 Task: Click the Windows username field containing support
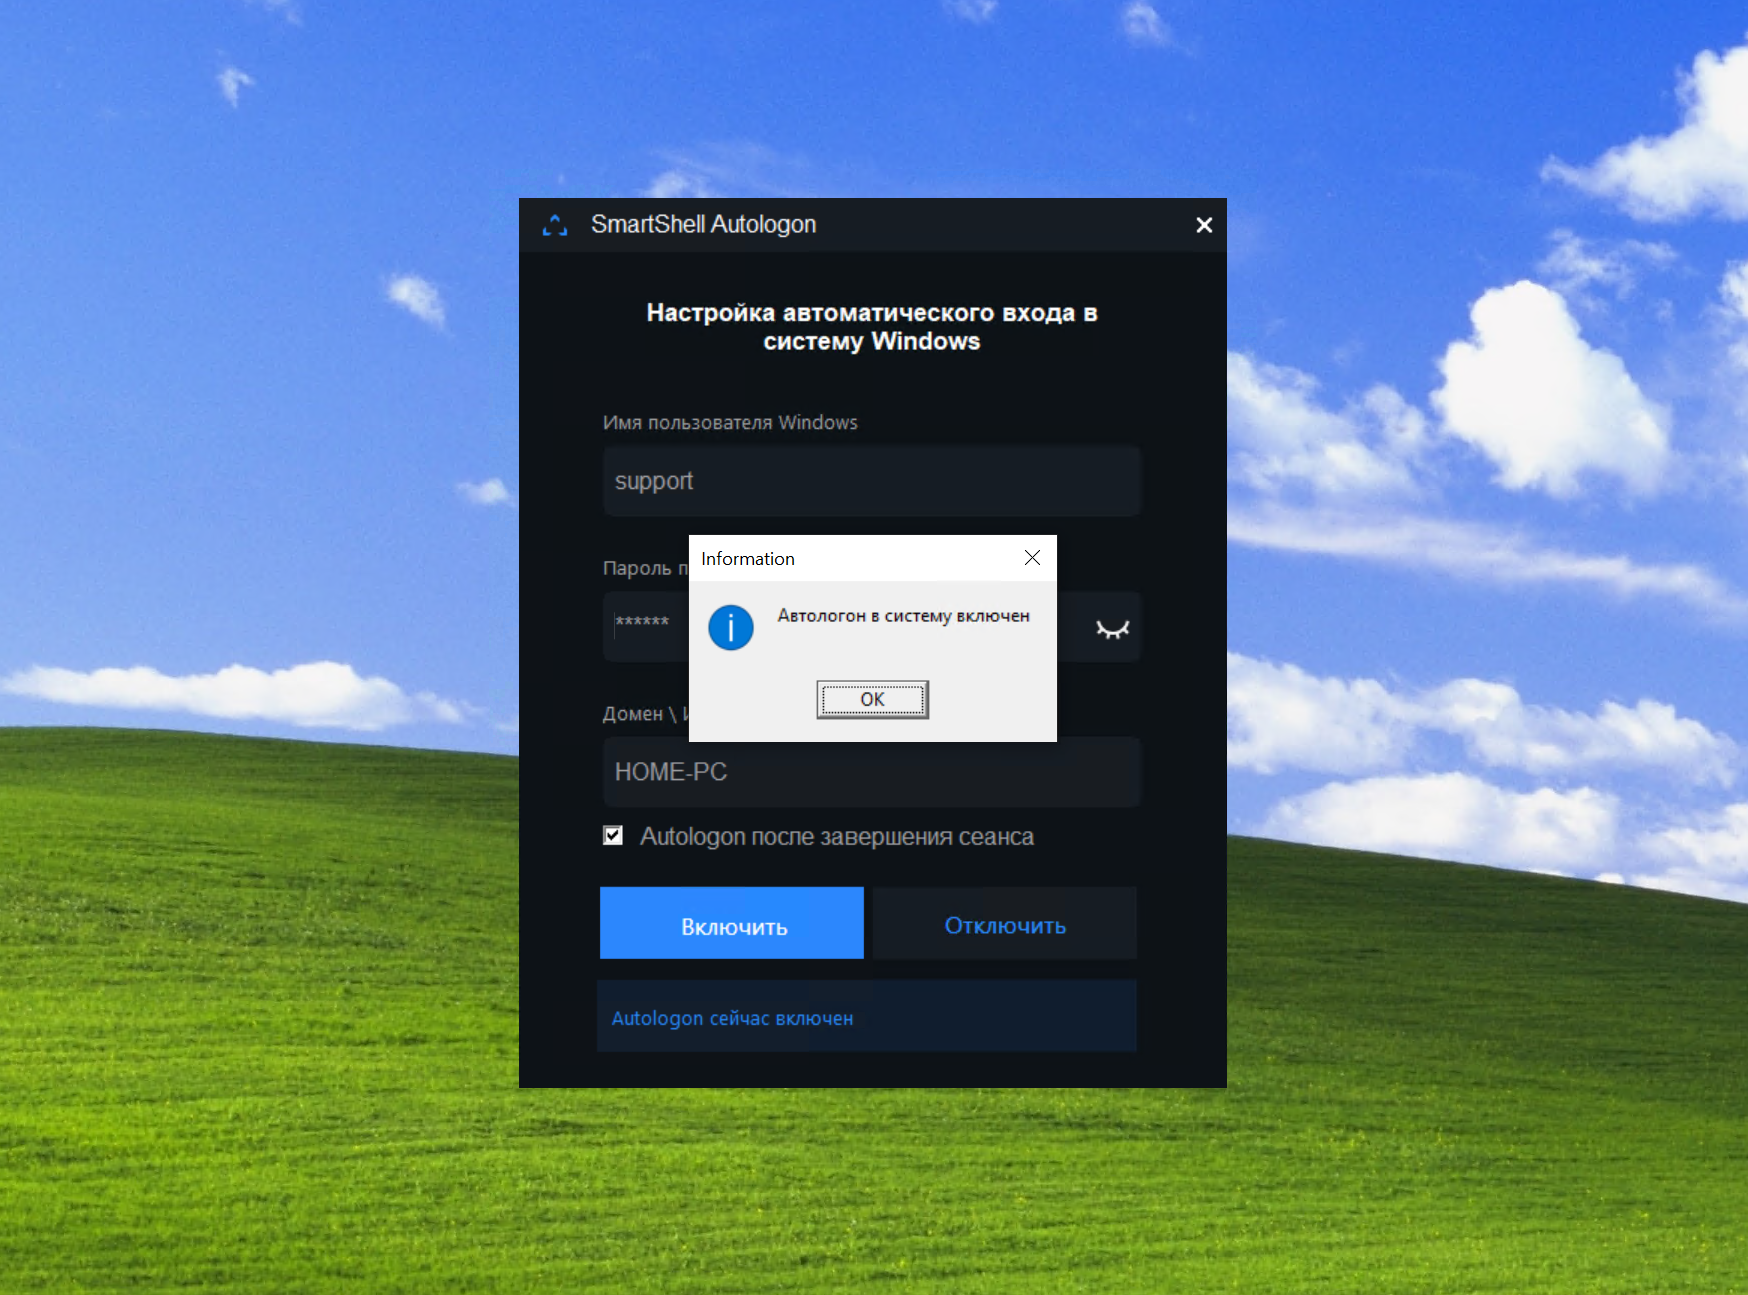pos(871,481)
